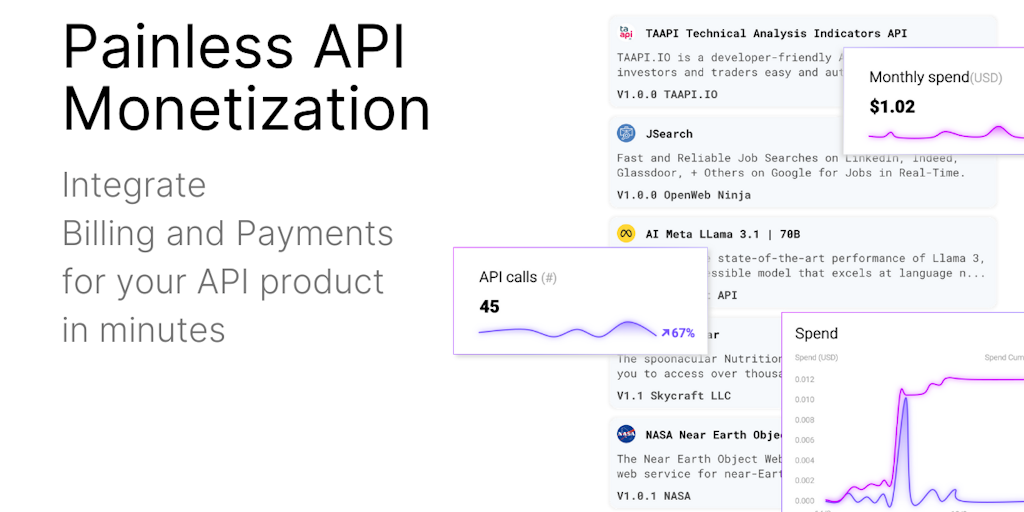This screenshot has height=512, width=1024.
Task: Click the API calls sparkline chart
Action: 567,330
